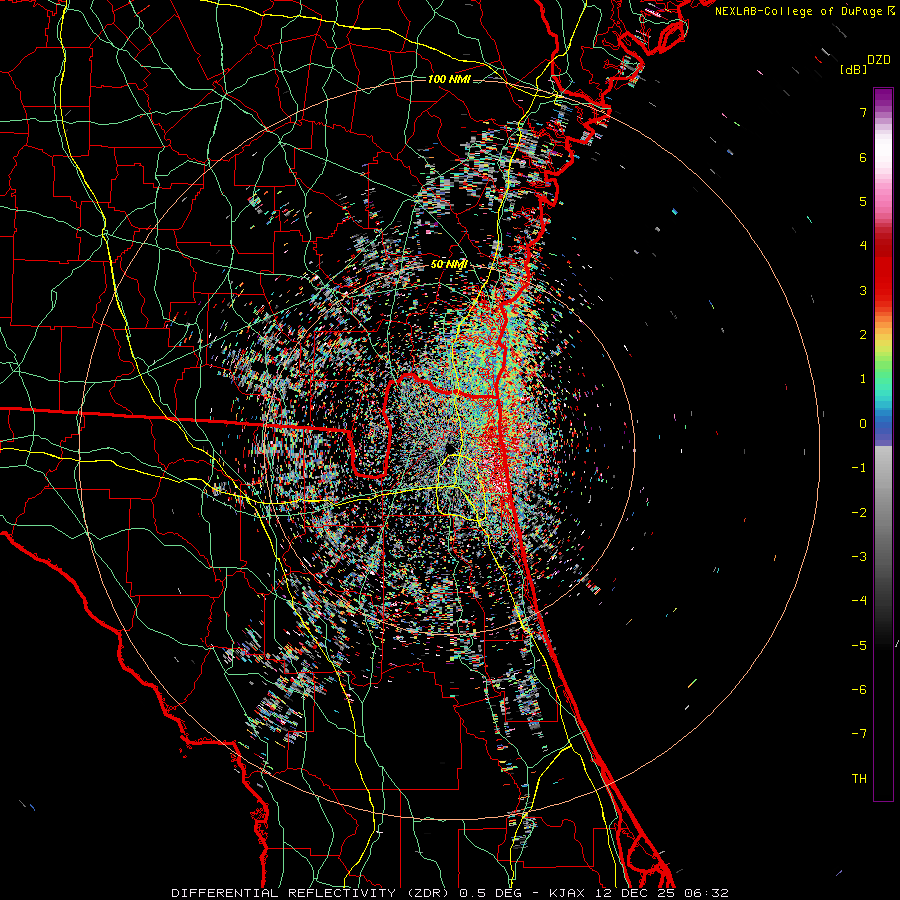The width and height of the screenshot is (900, 900).
Task: Click the 1 dB scale label
Action: point(863,379)
